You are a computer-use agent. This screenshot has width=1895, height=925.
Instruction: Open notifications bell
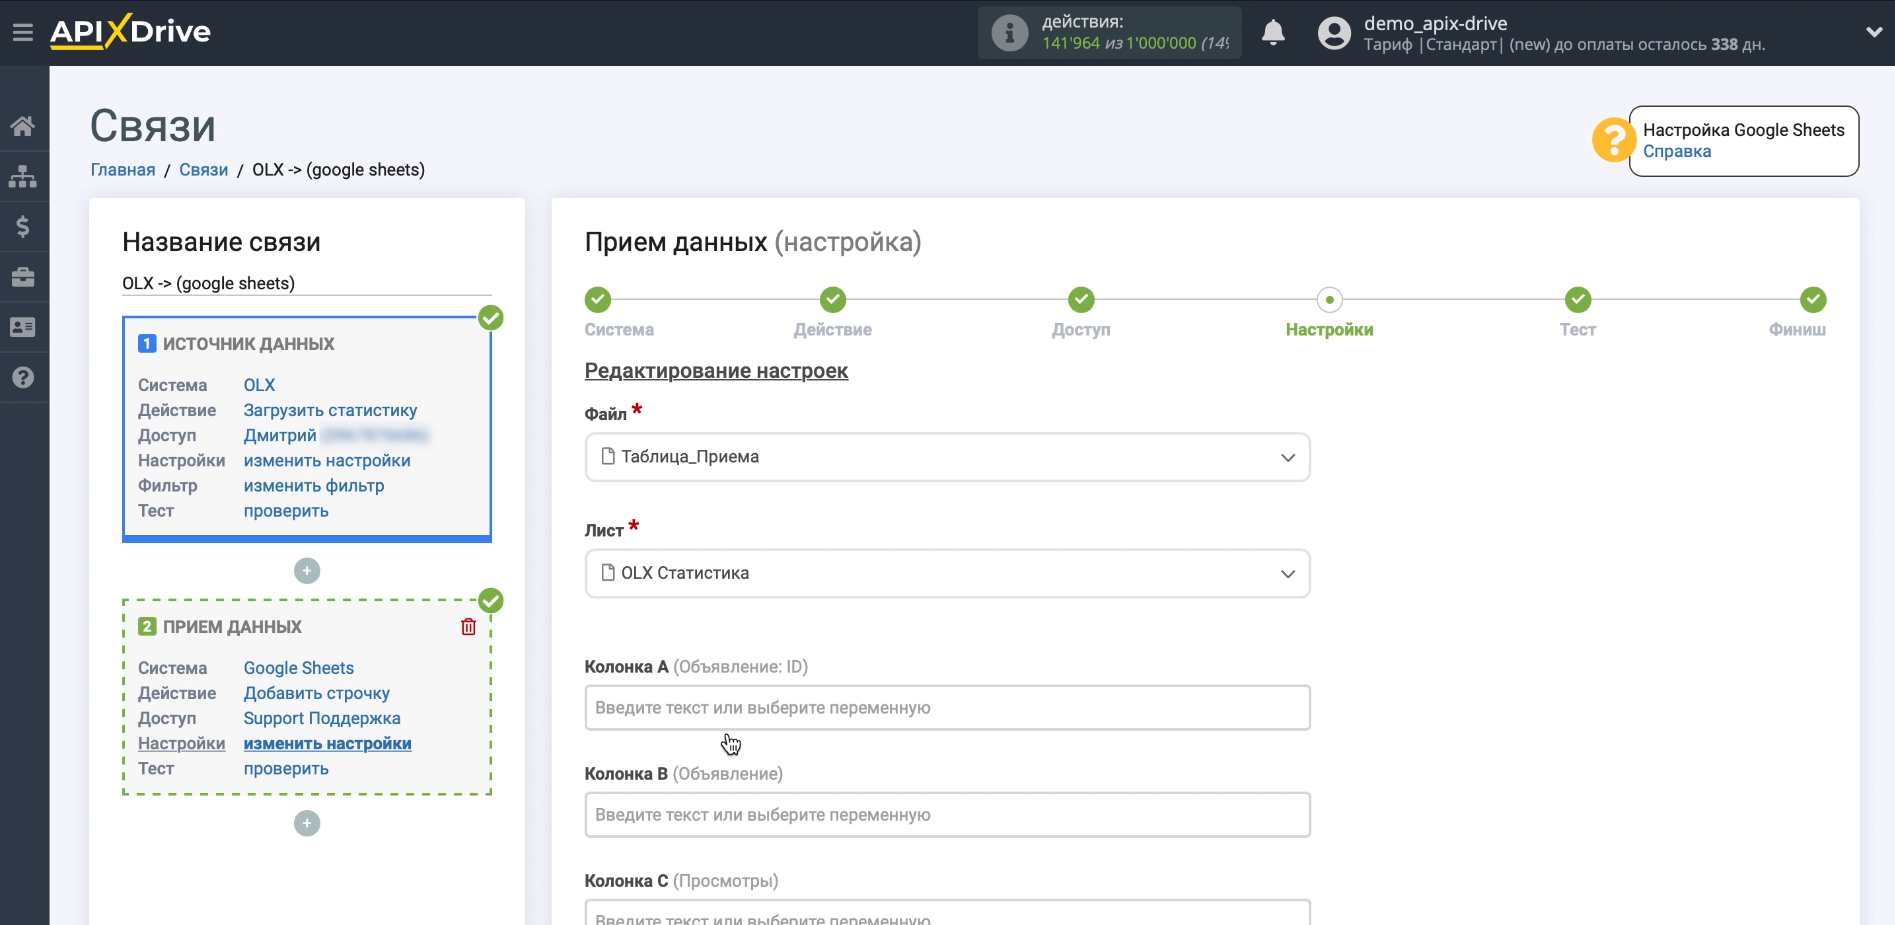(x=1273, y=33)
